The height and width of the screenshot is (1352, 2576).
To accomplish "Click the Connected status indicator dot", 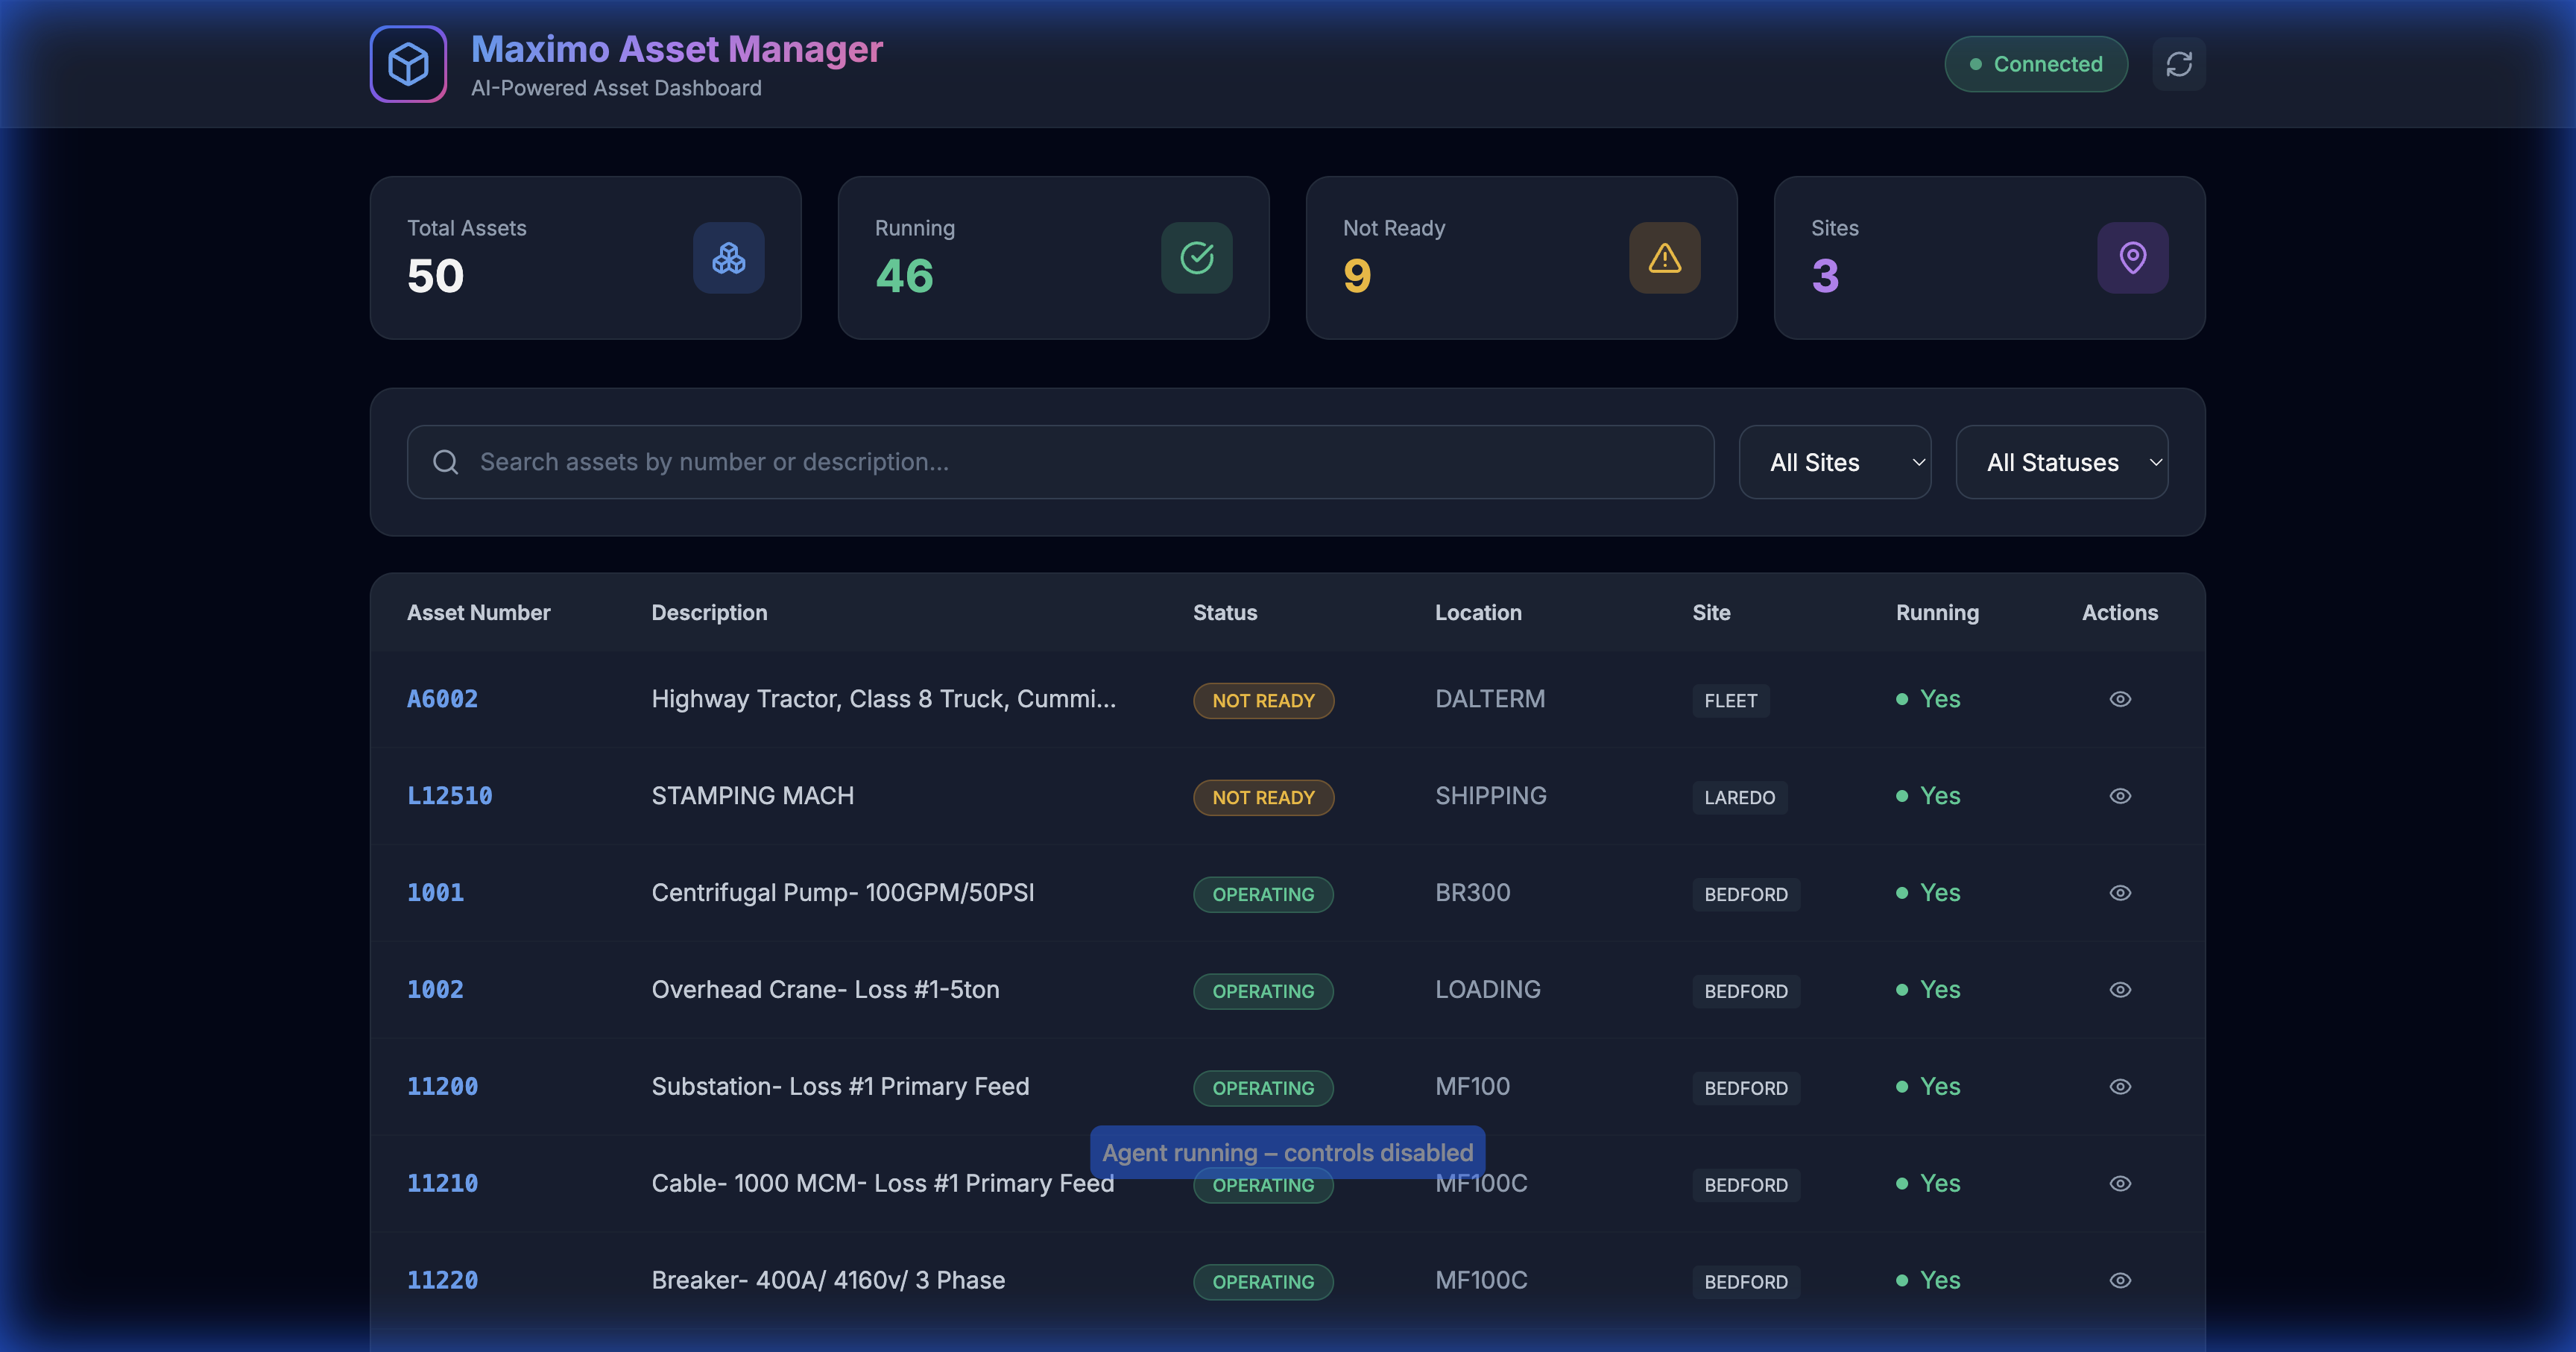I will click(1975, 63).
